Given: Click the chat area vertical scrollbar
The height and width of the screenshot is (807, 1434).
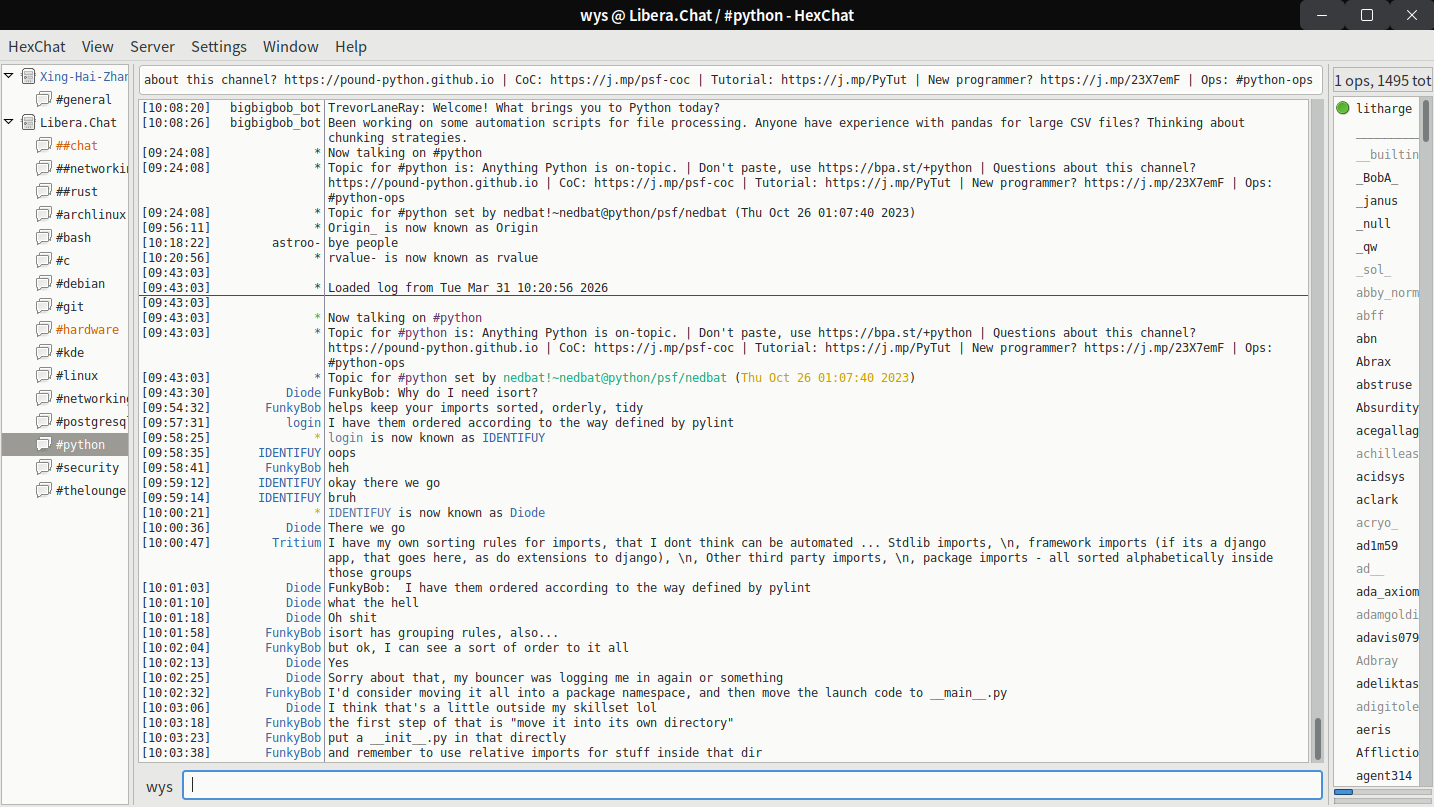Looking at the screenshot, I should point(1317,738).
